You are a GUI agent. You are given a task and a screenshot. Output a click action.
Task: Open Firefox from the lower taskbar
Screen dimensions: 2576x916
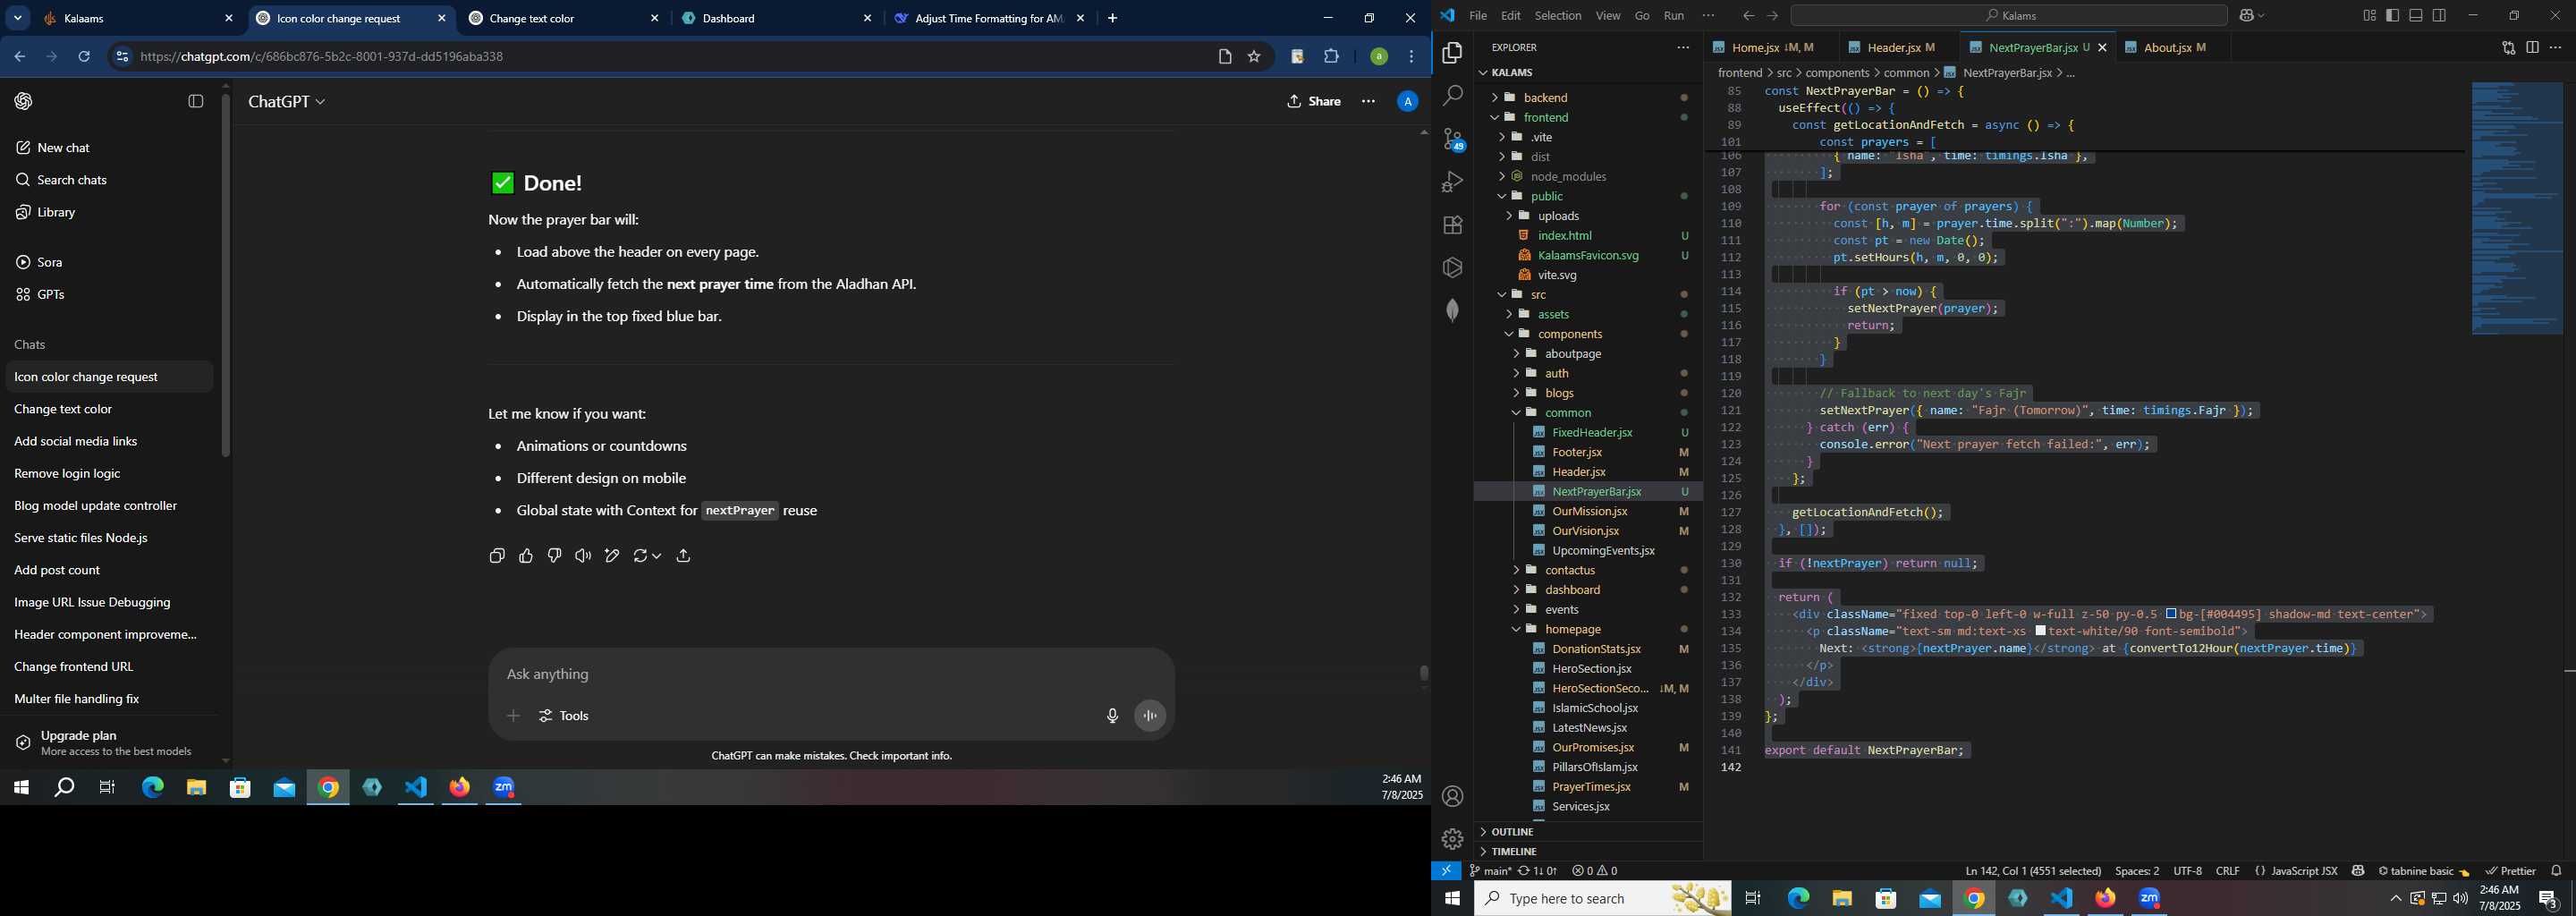[2106, 898]
